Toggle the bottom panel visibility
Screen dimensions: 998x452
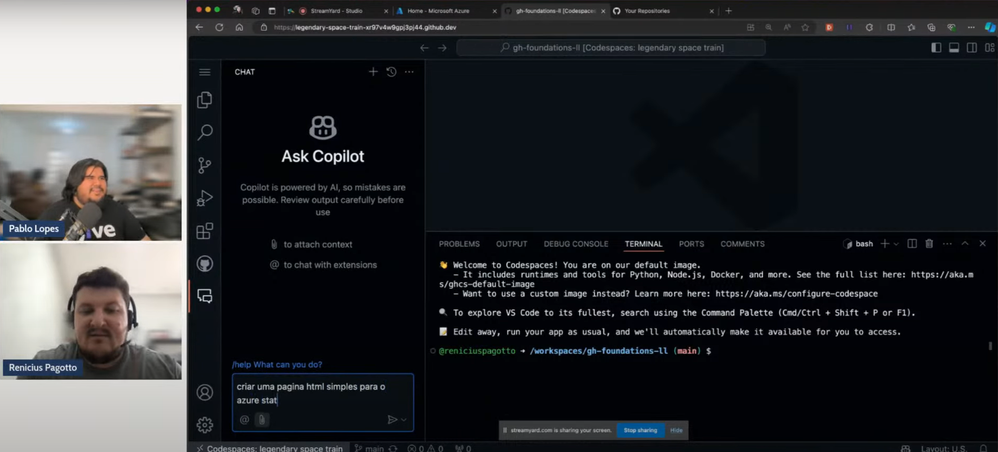coord(953,48)
